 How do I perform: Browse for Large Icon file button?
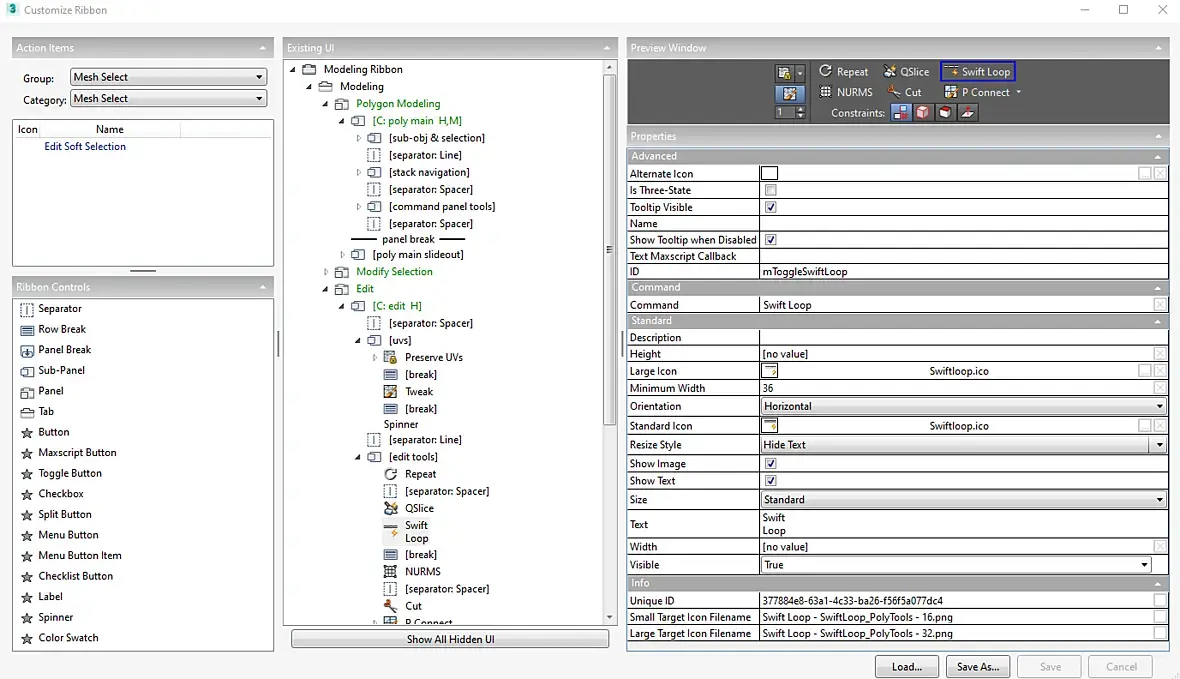pyautogui.click(x=1144, y=371)
